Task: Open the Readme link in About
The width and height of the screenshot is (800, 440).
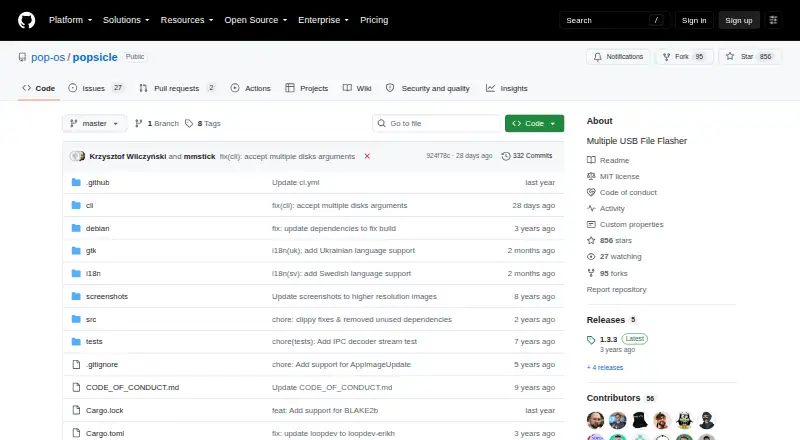Action: tap(608, 160)
